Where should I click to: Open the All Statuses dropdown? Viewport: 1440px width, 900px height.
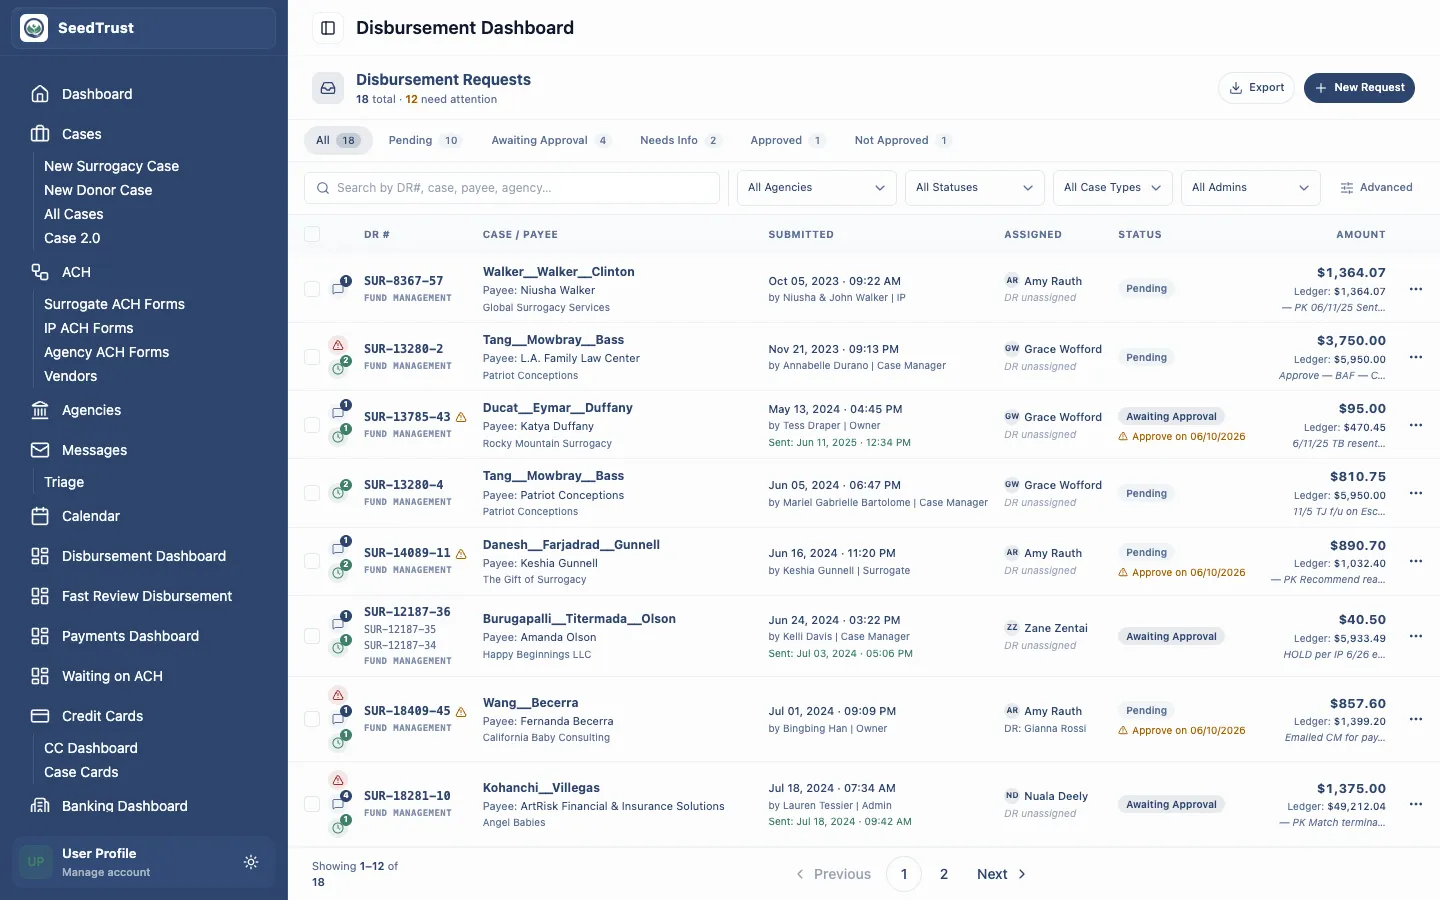[x=975, y=188]
